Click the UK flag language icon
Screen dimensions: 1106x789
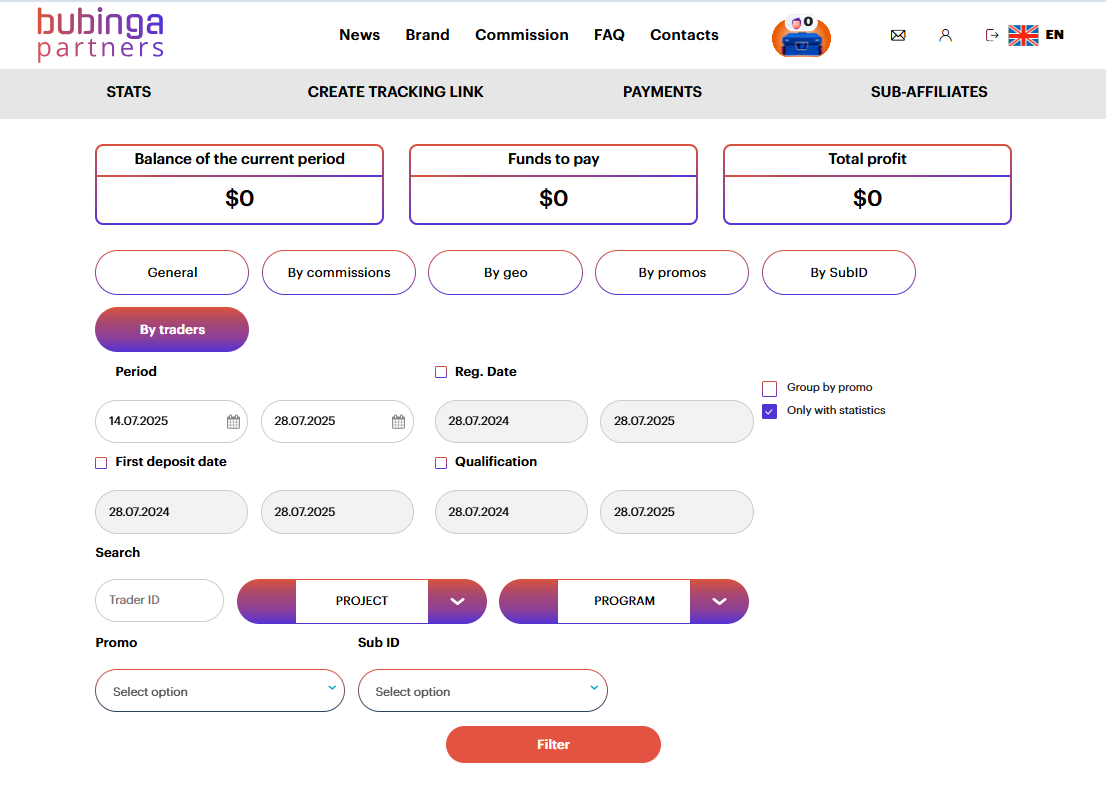coord(1023,35)
